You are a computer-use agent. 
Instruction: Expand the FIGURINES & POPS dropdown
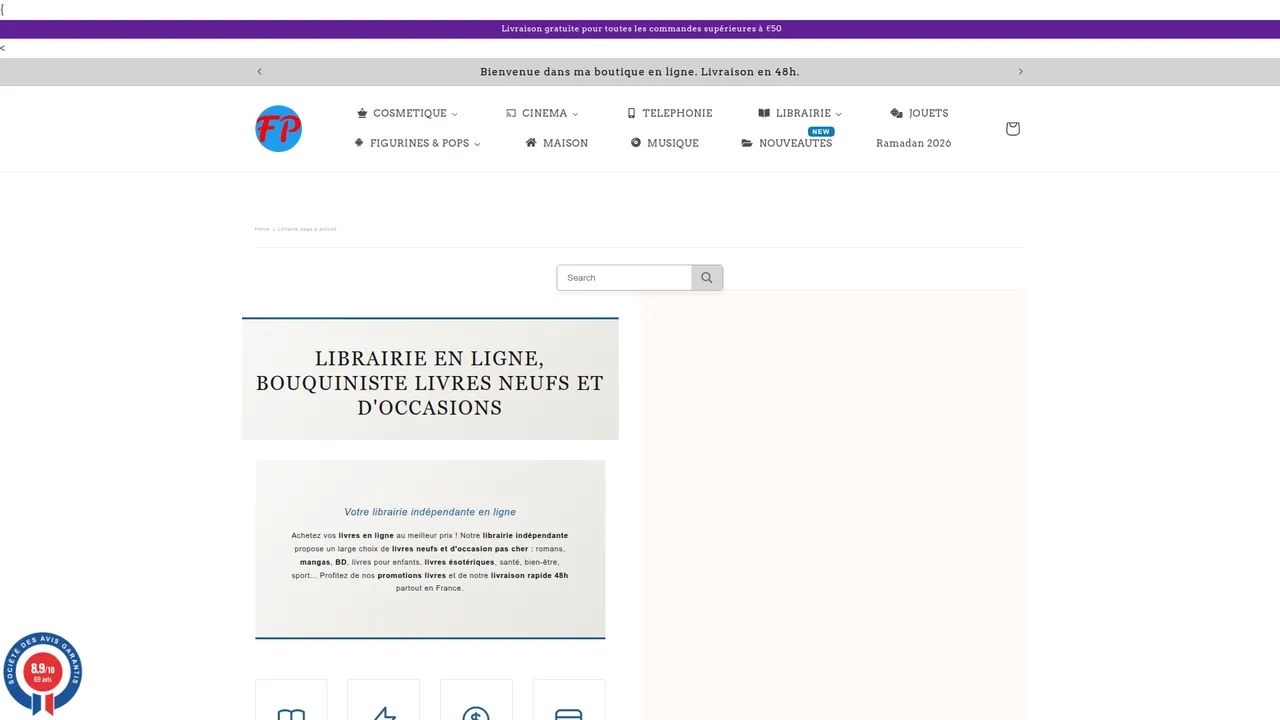point(417,143)
